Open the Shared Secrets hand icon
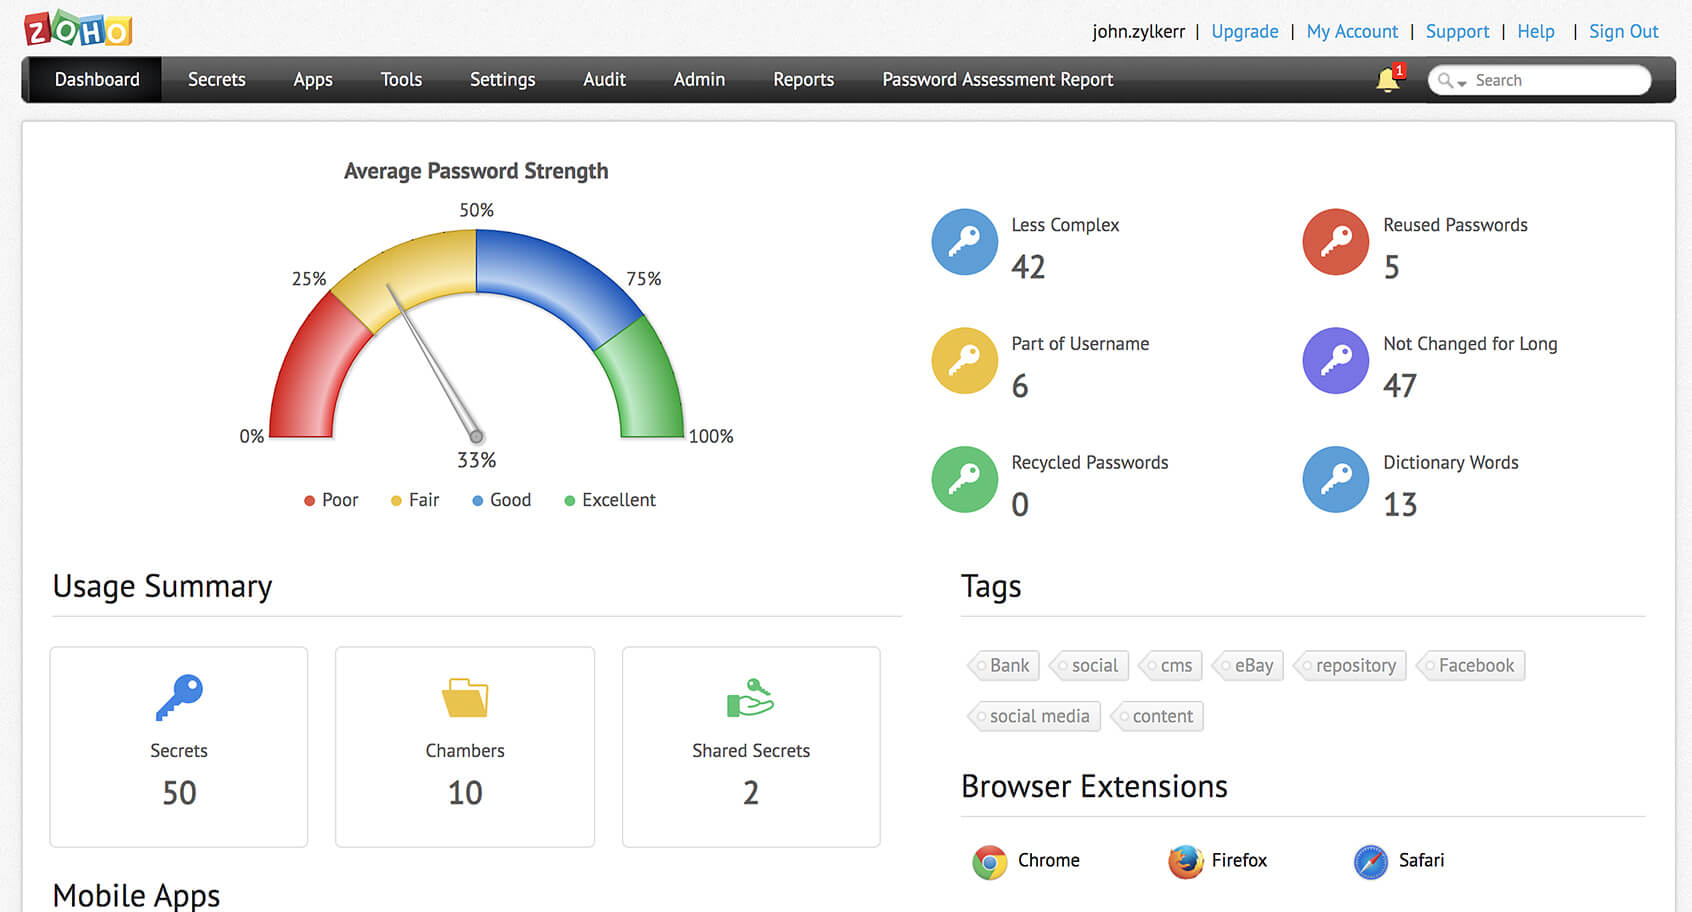 [x=750, y=698]
